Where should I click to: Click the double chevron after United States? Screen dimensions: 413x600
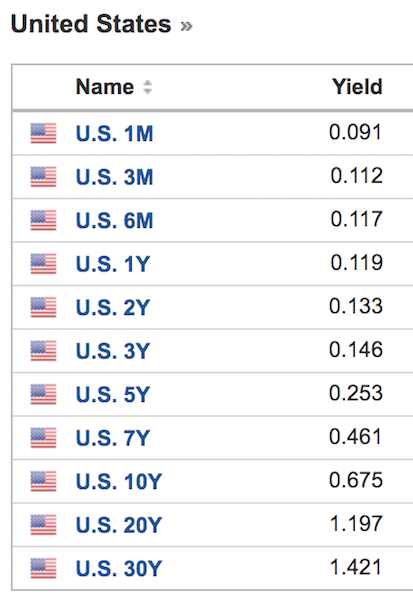tap(186, 26)
